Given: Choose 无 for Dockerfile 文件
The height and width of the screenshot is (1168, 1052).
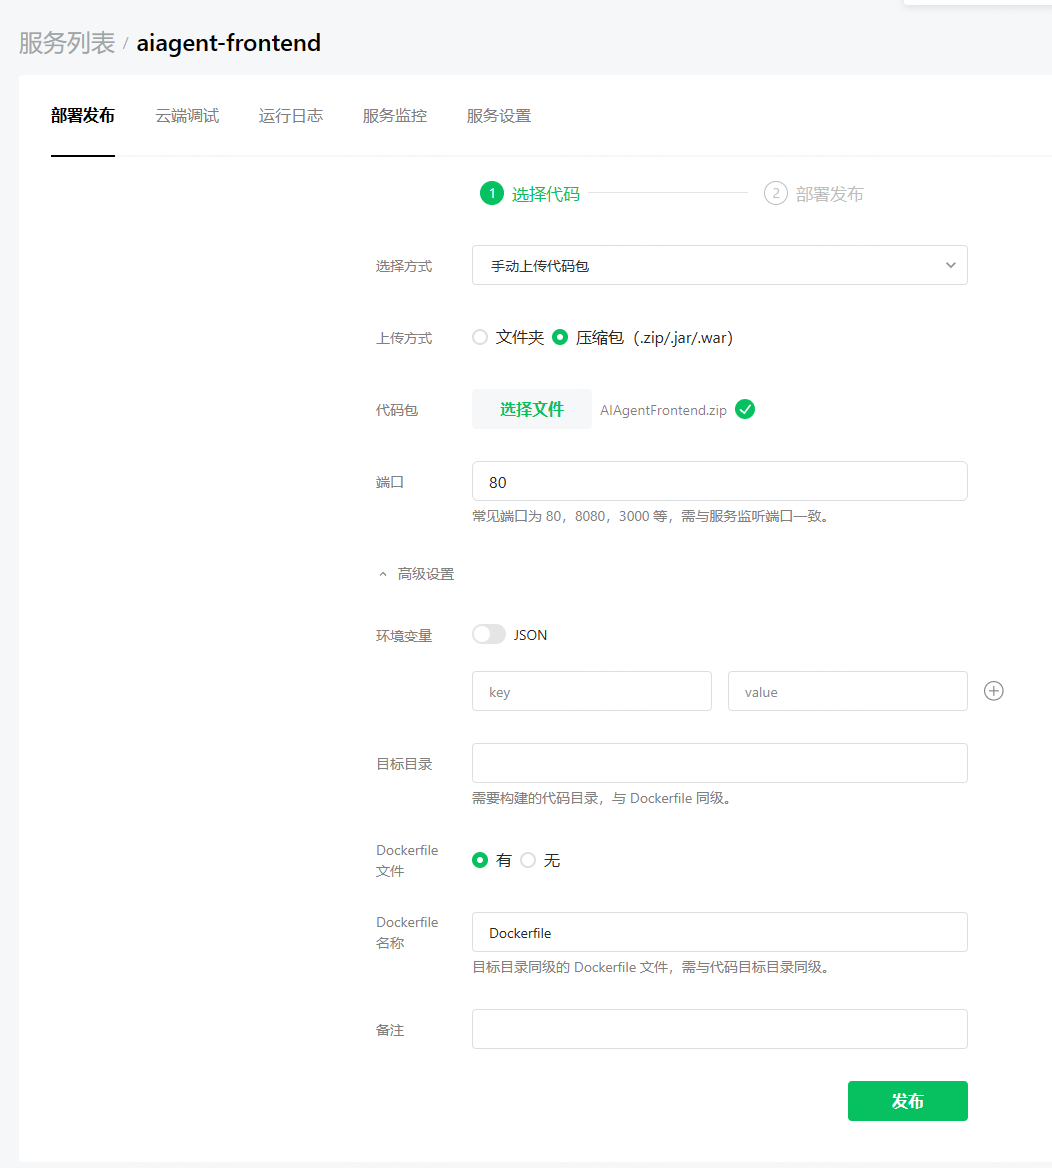Looking at the screenshot, I should [x=528, y=860].
